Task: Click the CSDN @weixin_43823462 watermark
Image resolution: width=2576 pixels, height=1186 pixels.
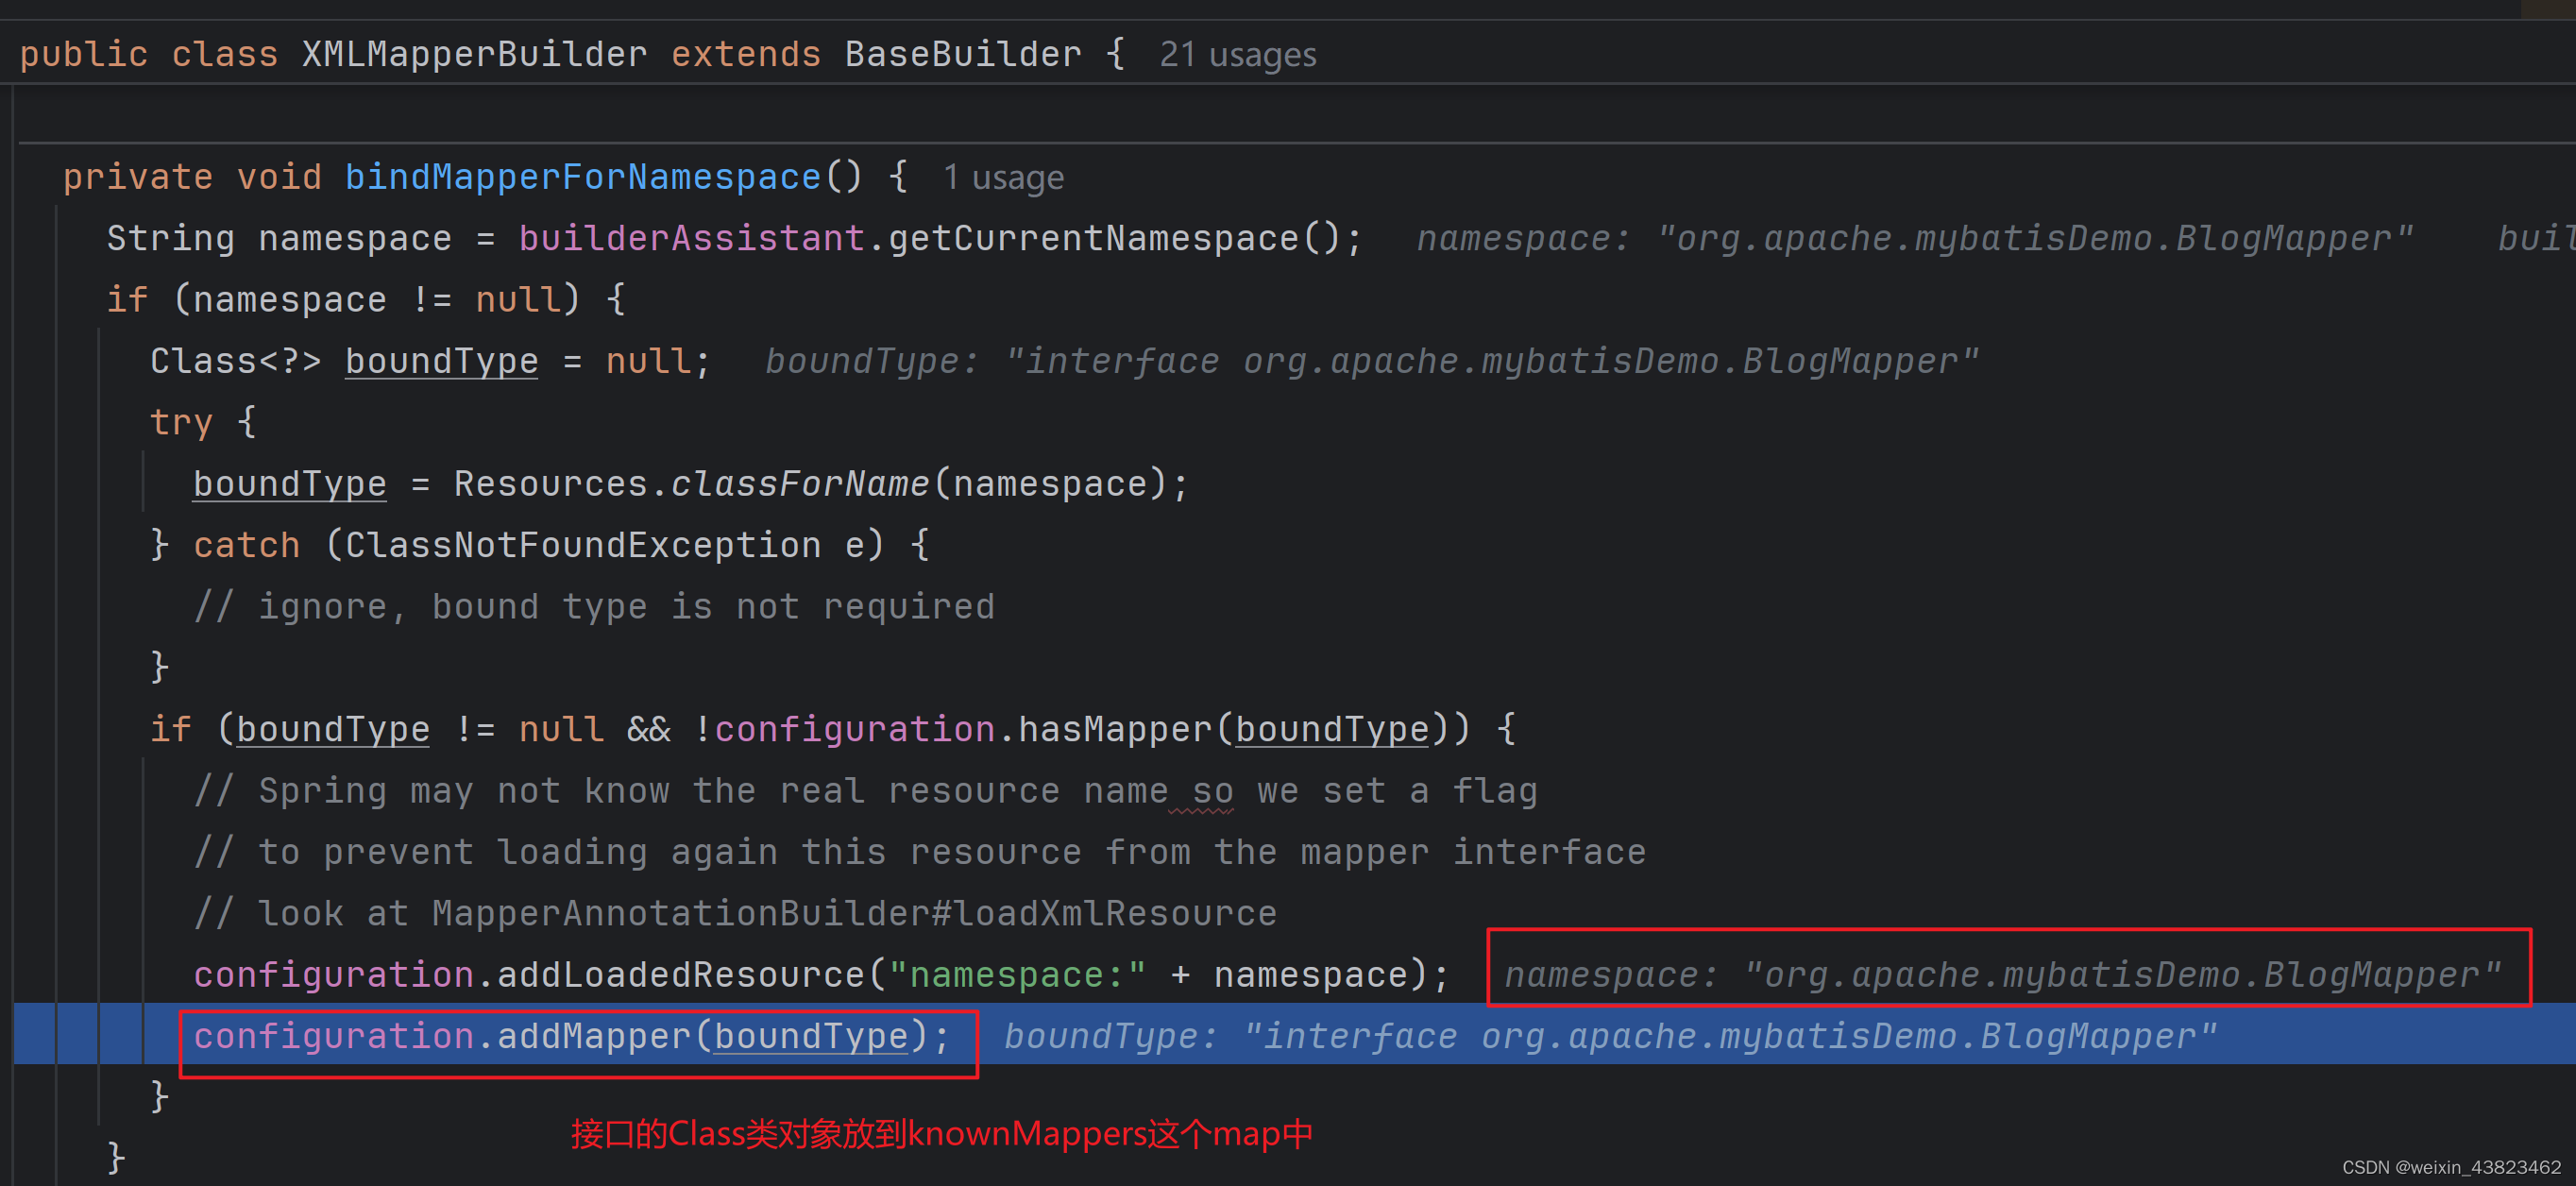Action: 2451,1167
